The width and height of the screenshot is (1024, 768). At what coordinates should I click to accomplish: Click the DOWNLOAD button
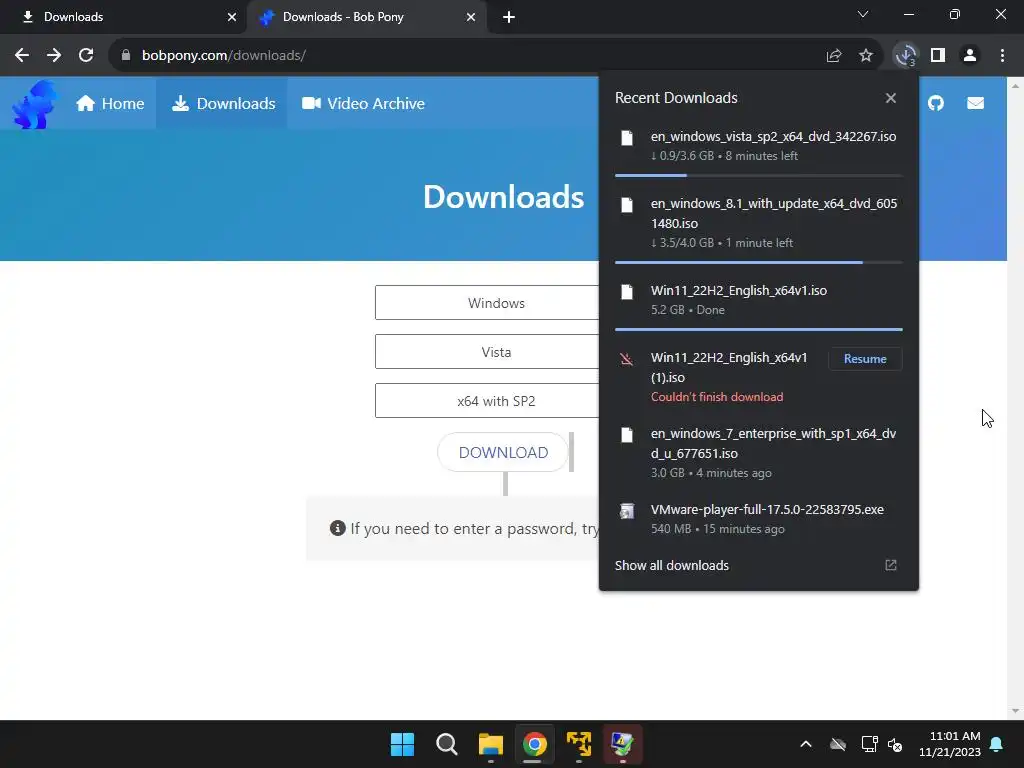(x=503, y=452)
